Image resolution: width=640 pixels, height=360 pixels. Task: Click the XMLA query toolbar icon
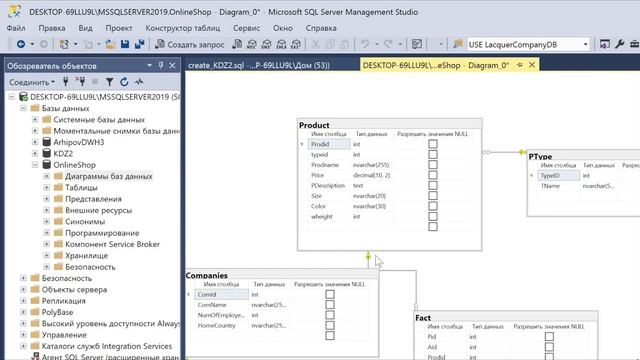(281, 44)
